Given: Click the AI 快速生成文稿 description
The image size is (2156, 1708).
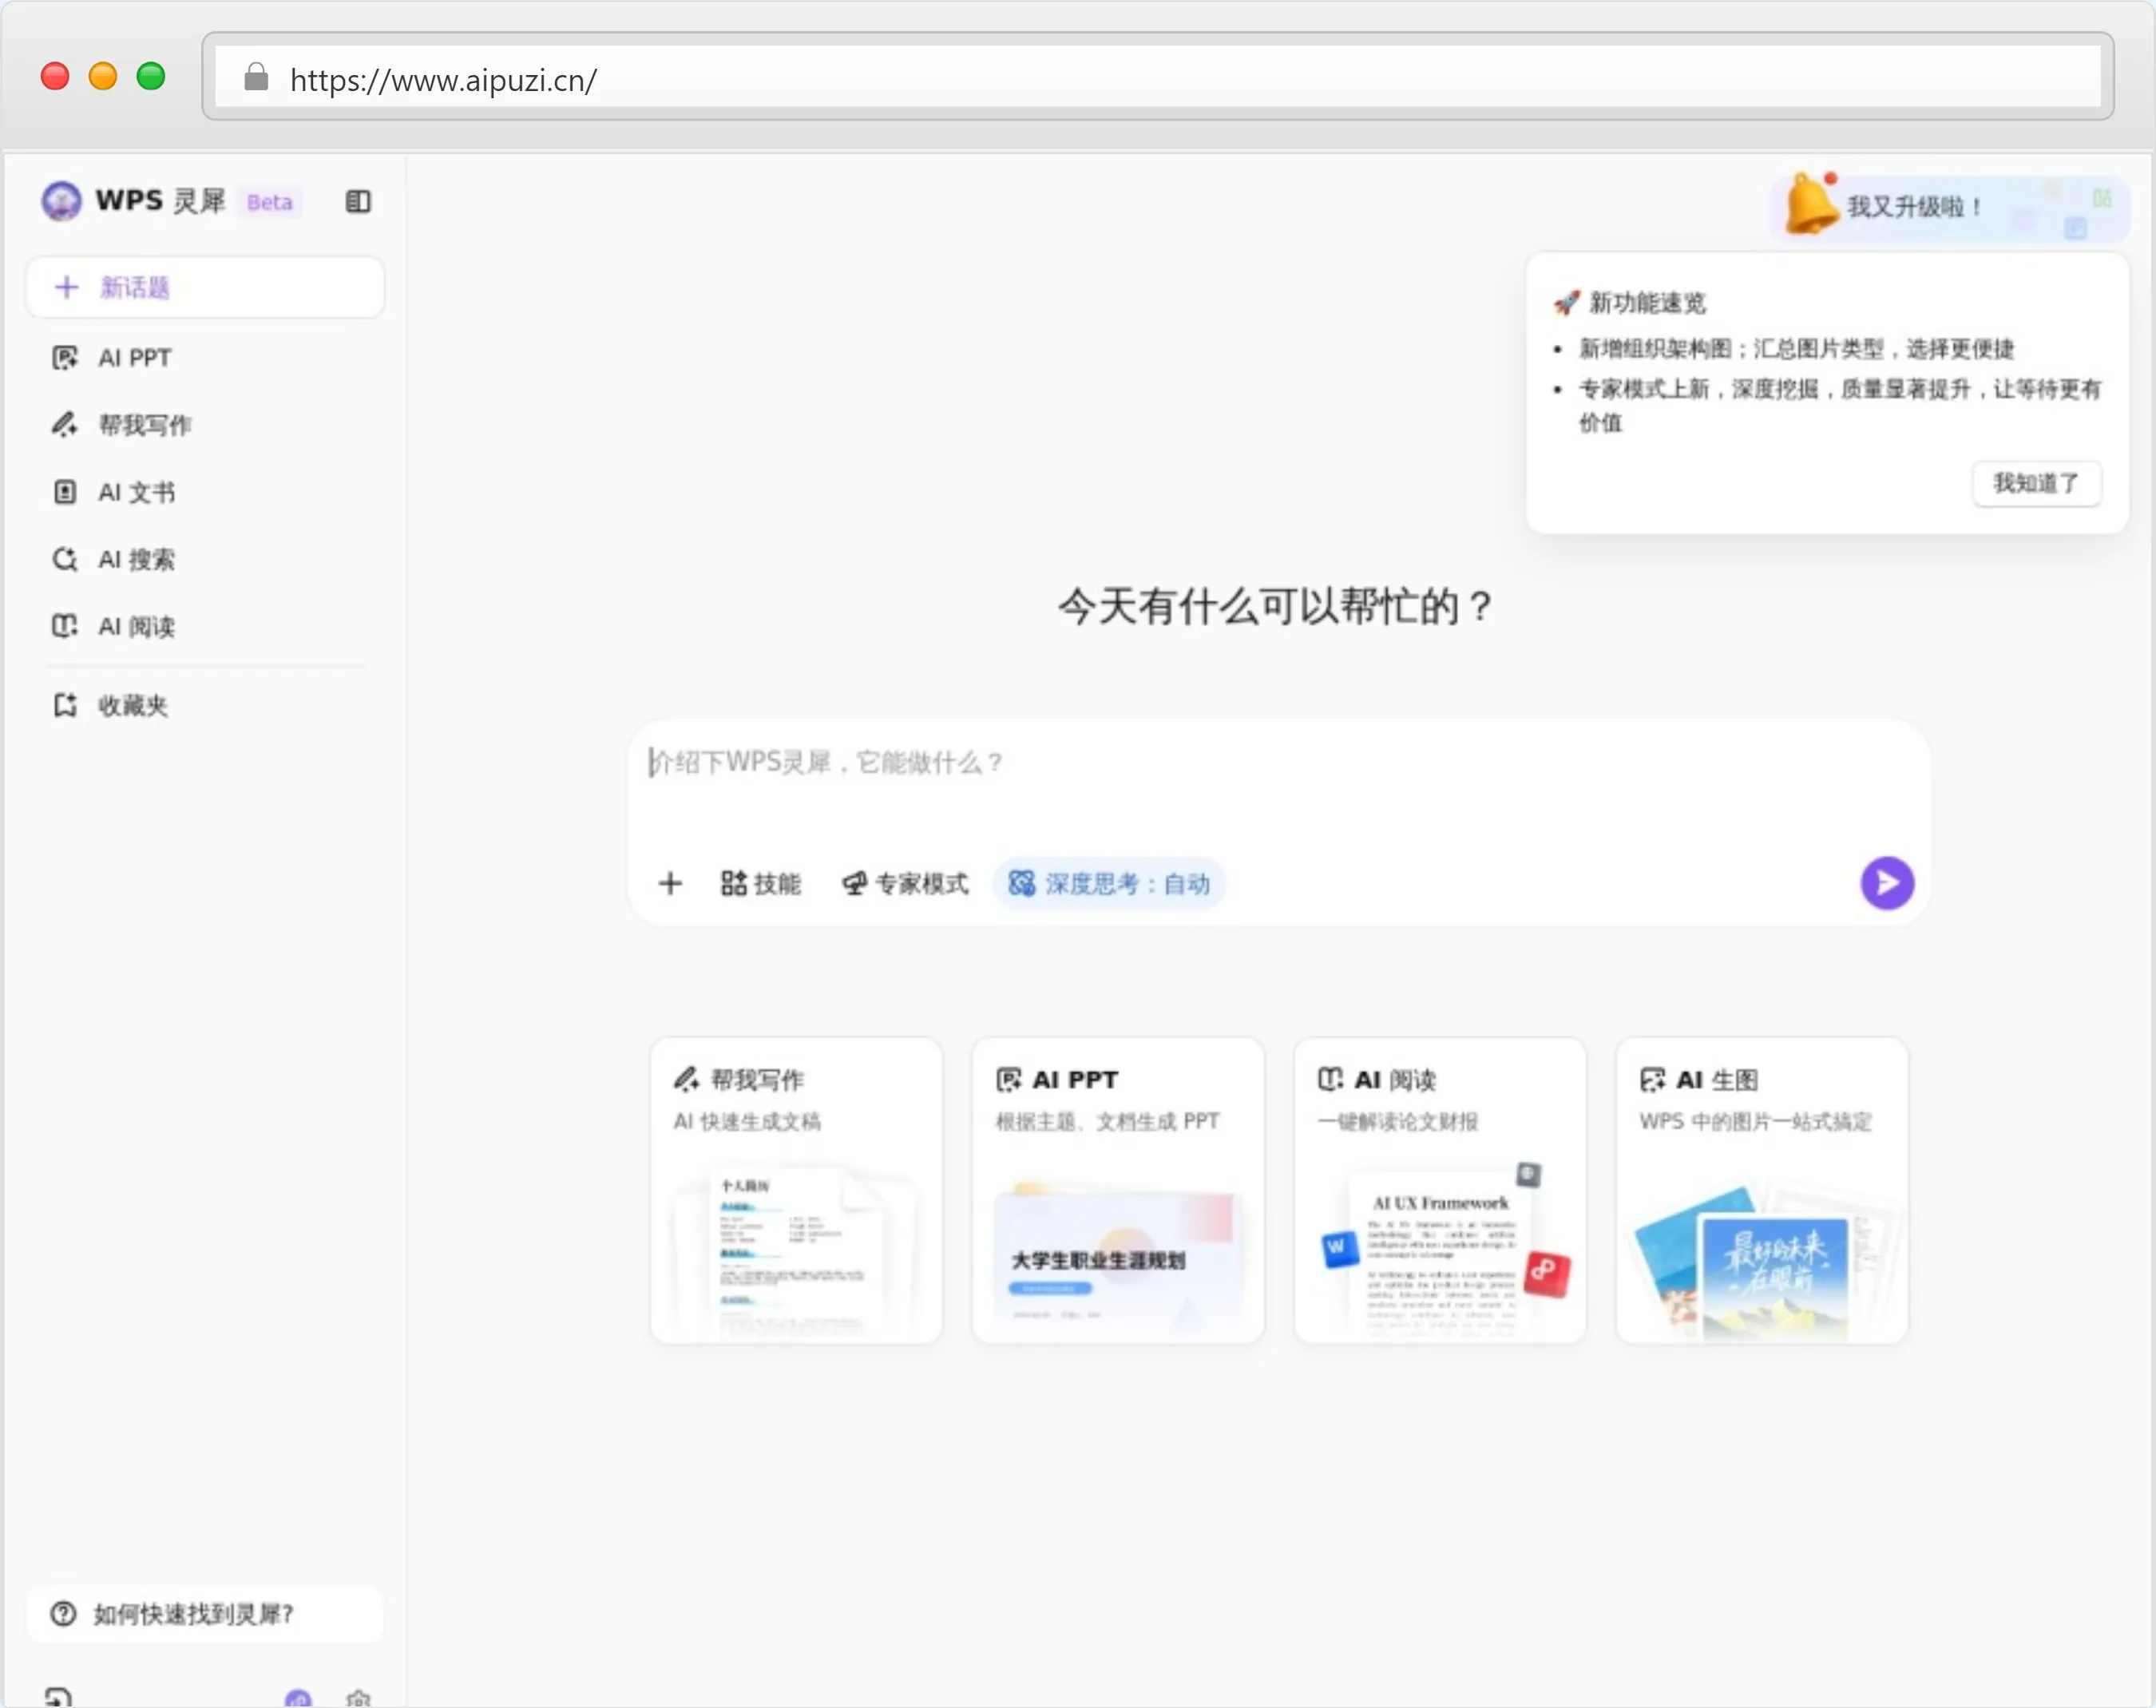Looking at the screenshot, I should coord(747,1121).
